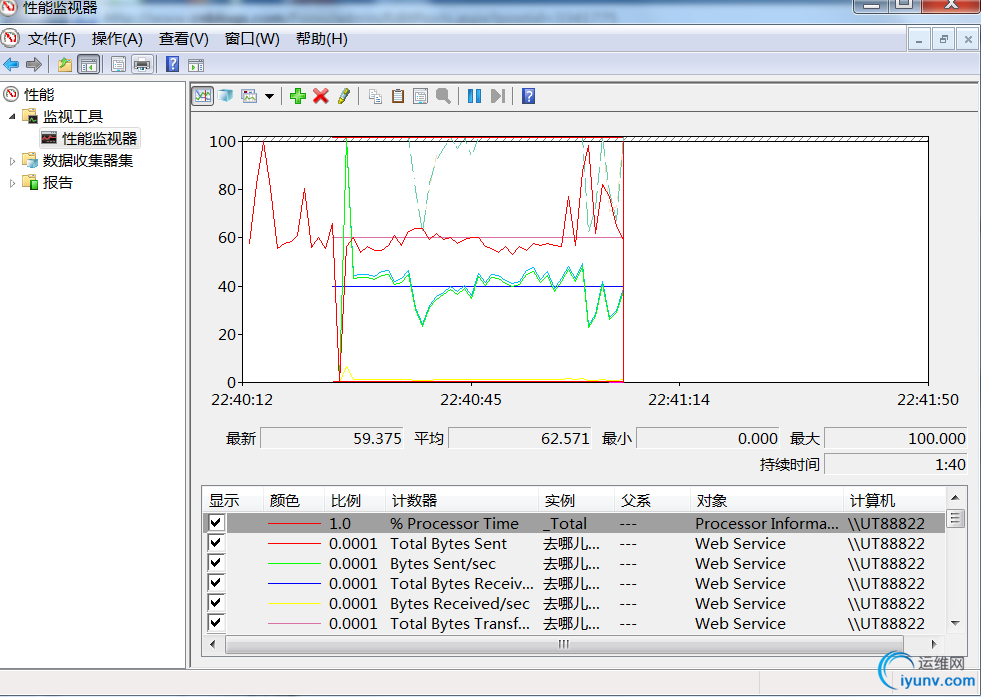The image size is (981, 697).
Task: Uncheck the Total Bytes Sent counter checkbox
Action: (216, 542)
